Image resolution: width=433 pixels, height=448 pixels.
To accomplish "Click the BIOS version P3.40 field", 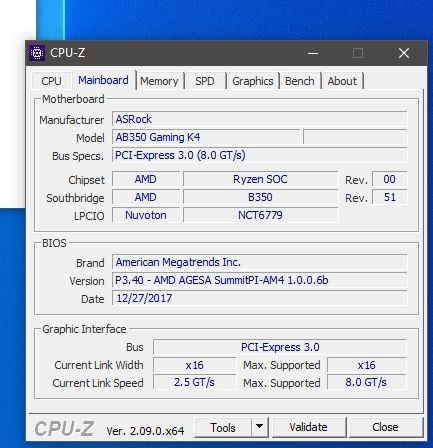I will pos(259,280).
